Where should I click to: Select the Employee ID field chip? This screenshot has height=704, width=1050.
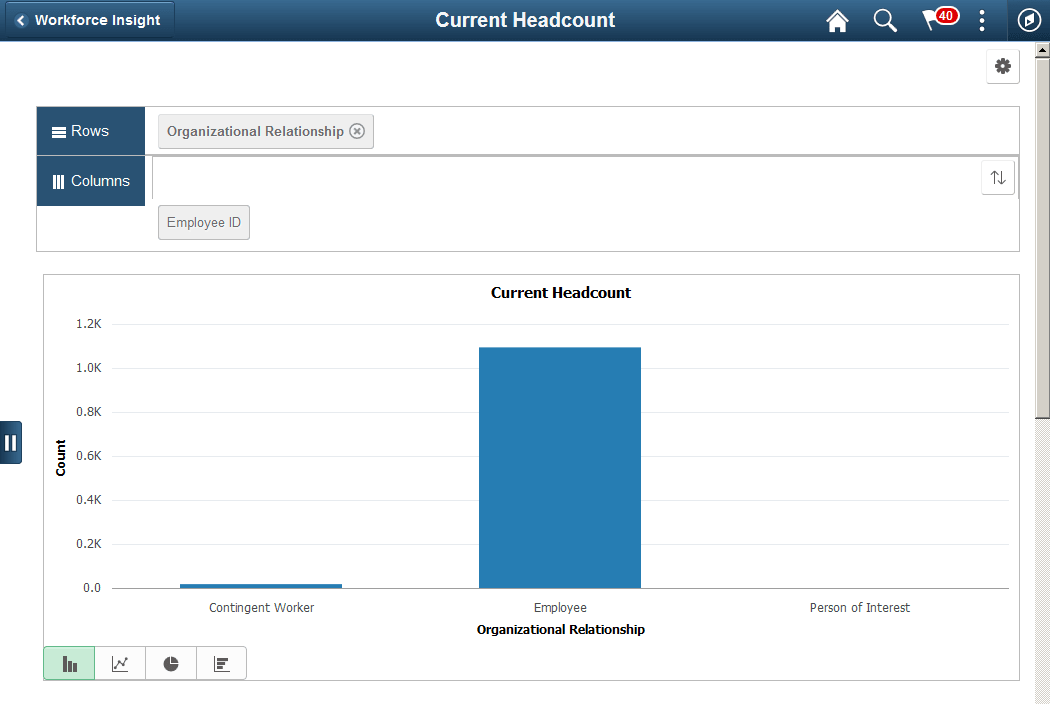[204, 222]
